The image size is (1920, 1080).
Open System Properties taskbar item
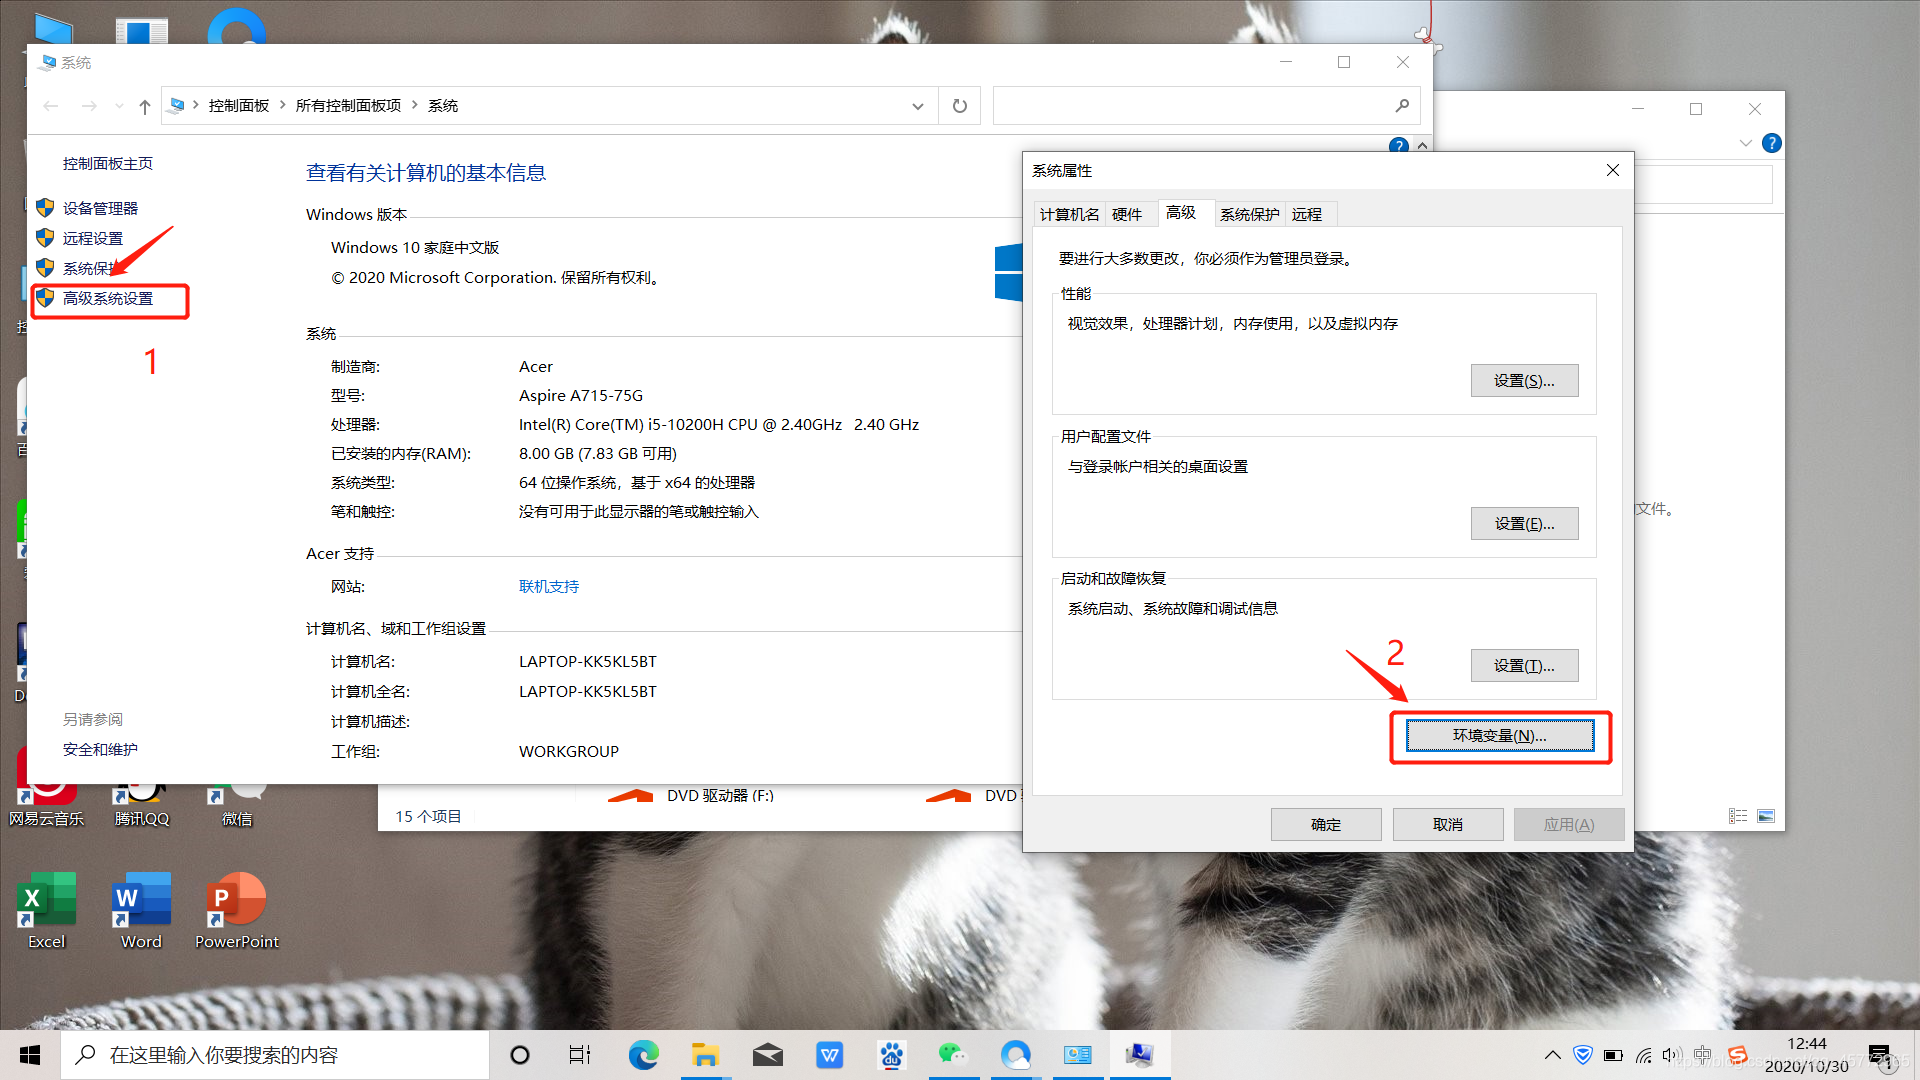[x=1140, y=1055]
